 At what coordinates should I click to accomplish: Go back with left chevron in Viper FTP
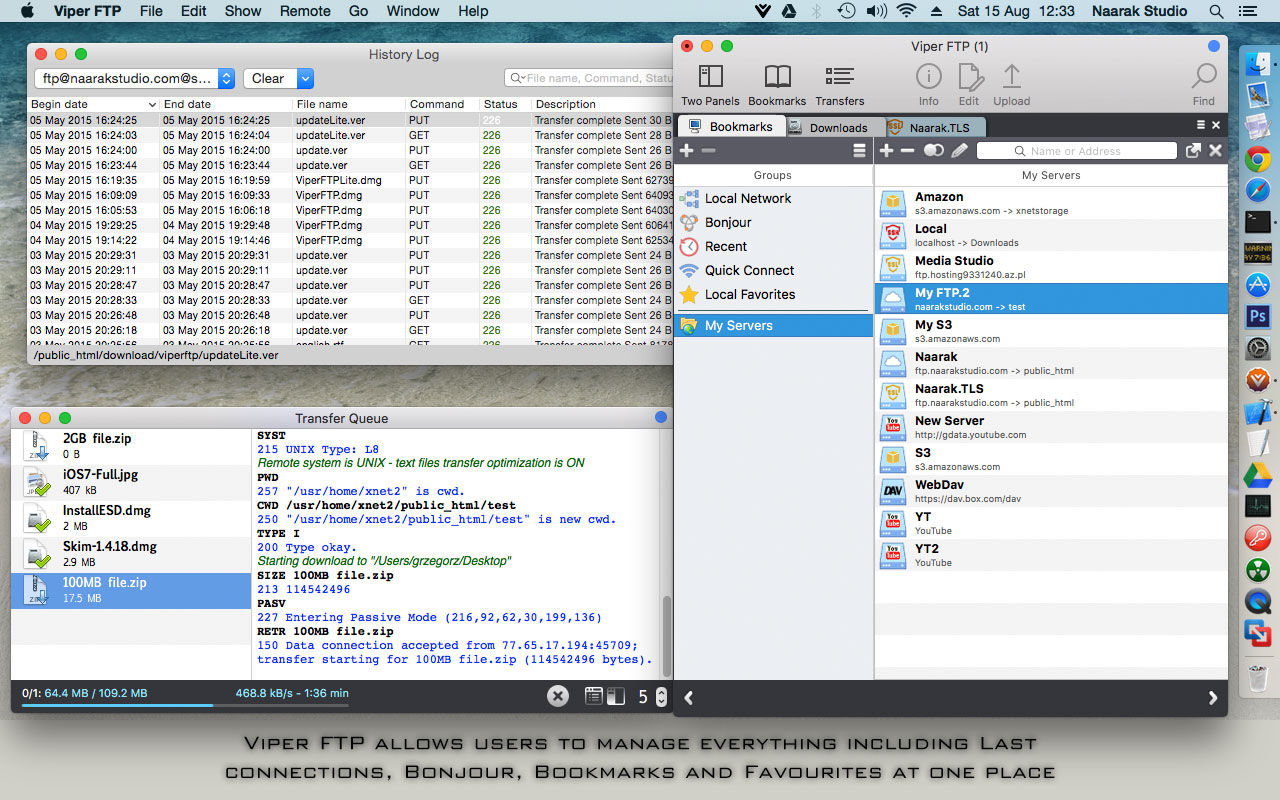coord(689,698)
